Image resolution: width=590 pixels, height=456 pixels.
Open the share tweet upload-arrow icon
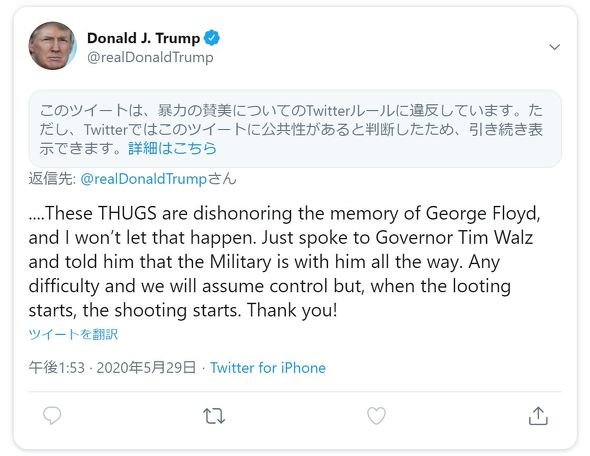click(x=538, y=416)
